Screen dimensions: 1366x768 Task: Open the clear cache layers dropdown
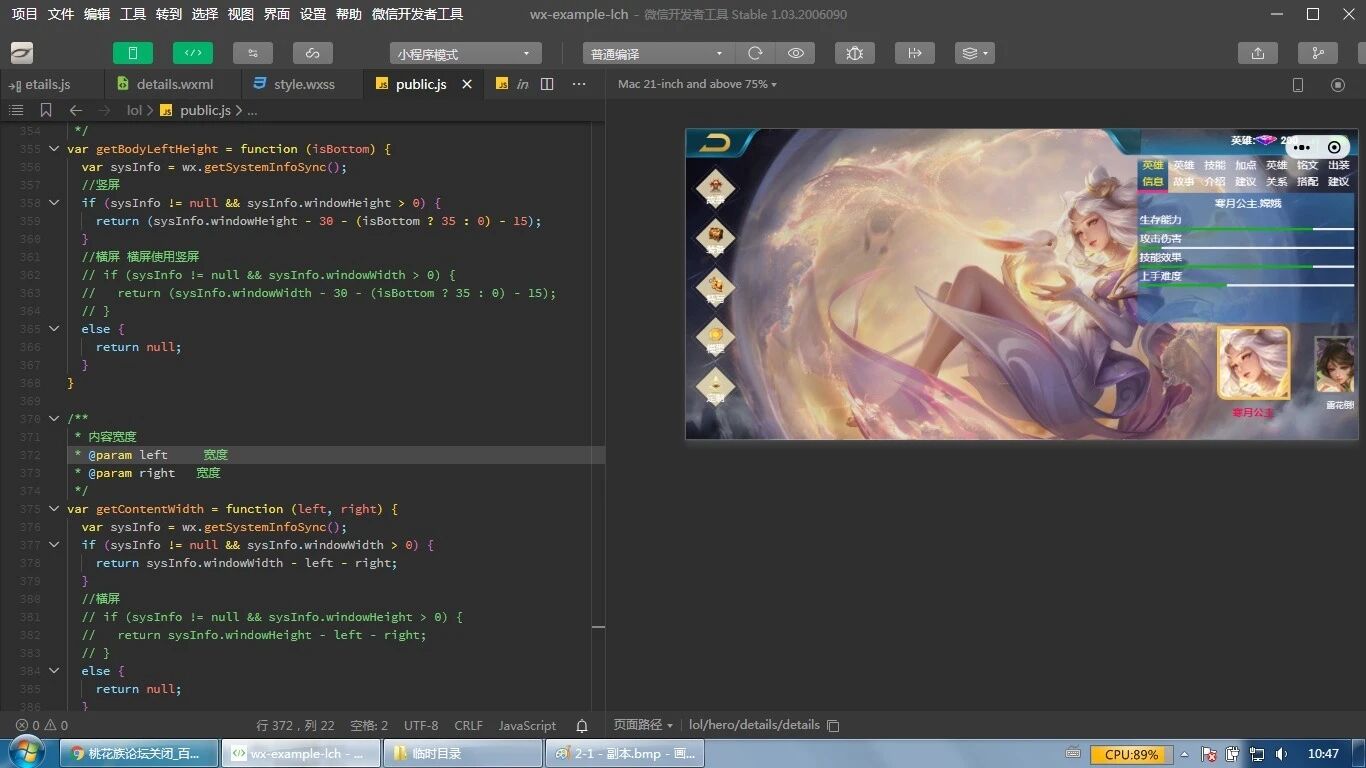975,53
